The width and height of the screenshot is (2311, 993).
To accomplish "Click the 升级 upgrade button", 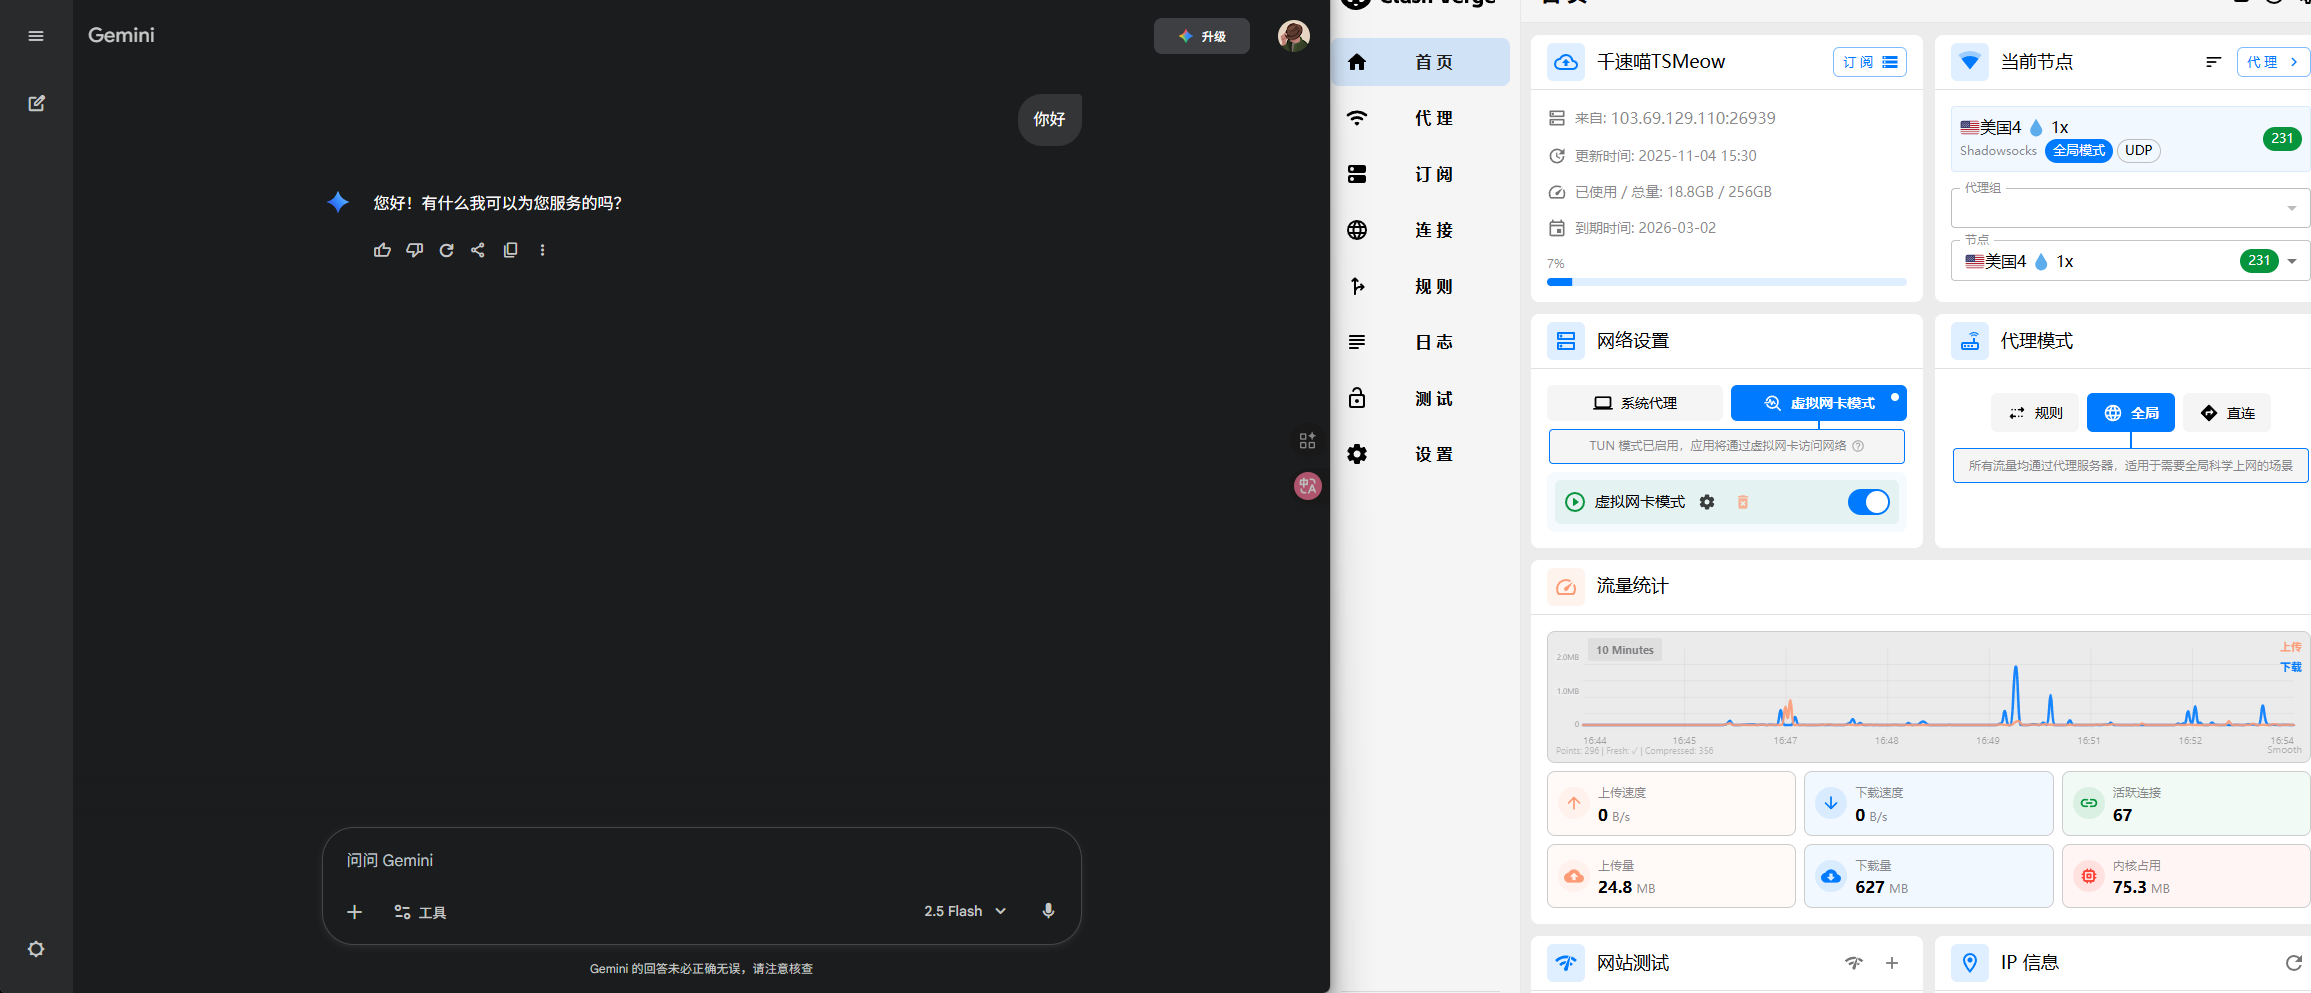I will (1201, 36).
